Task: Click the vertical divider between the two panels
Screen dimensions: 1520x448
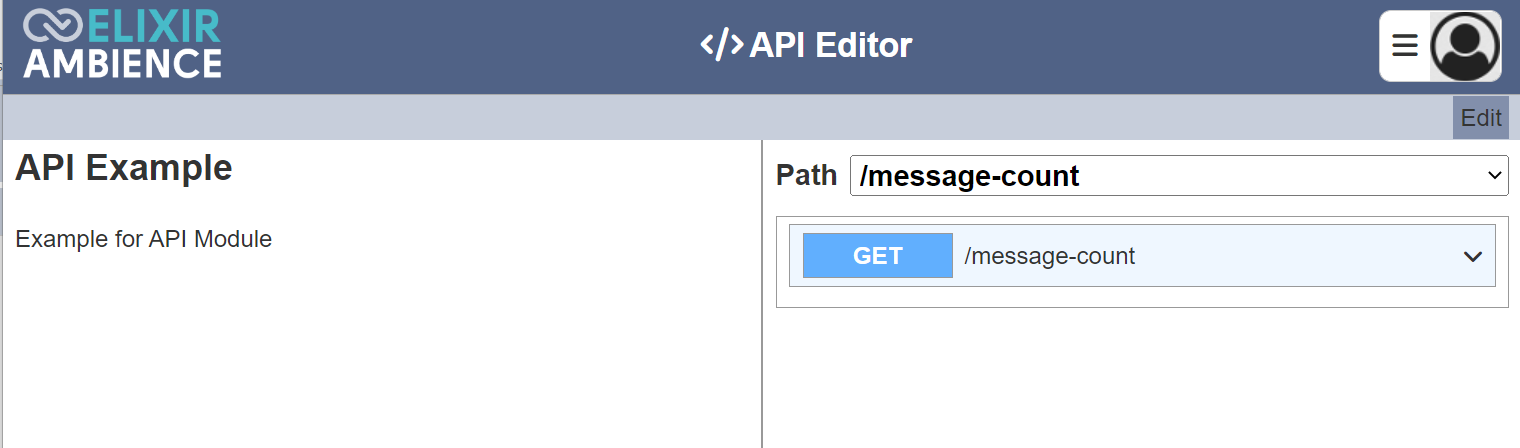Action: click(x=762, y=293)
